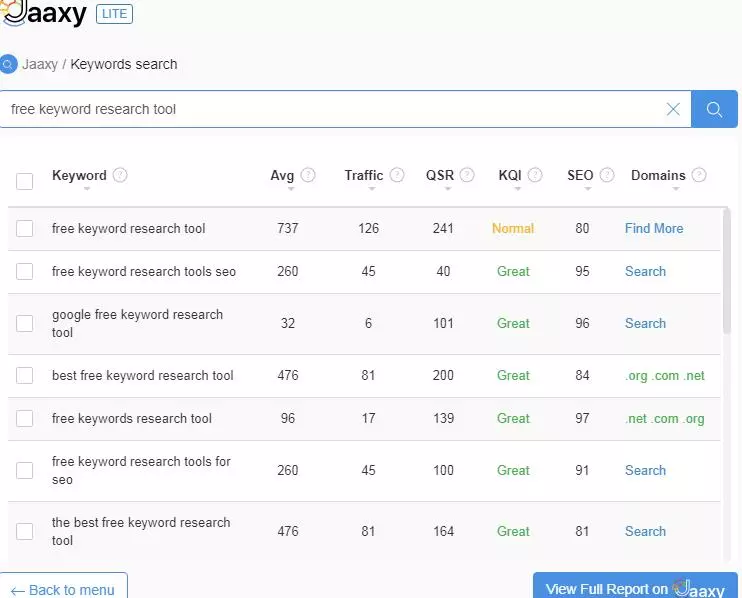This screenshot has height=598, width=742.
Task: Sort using the arrow under KQI header
Action: click(x=518, y=189)
